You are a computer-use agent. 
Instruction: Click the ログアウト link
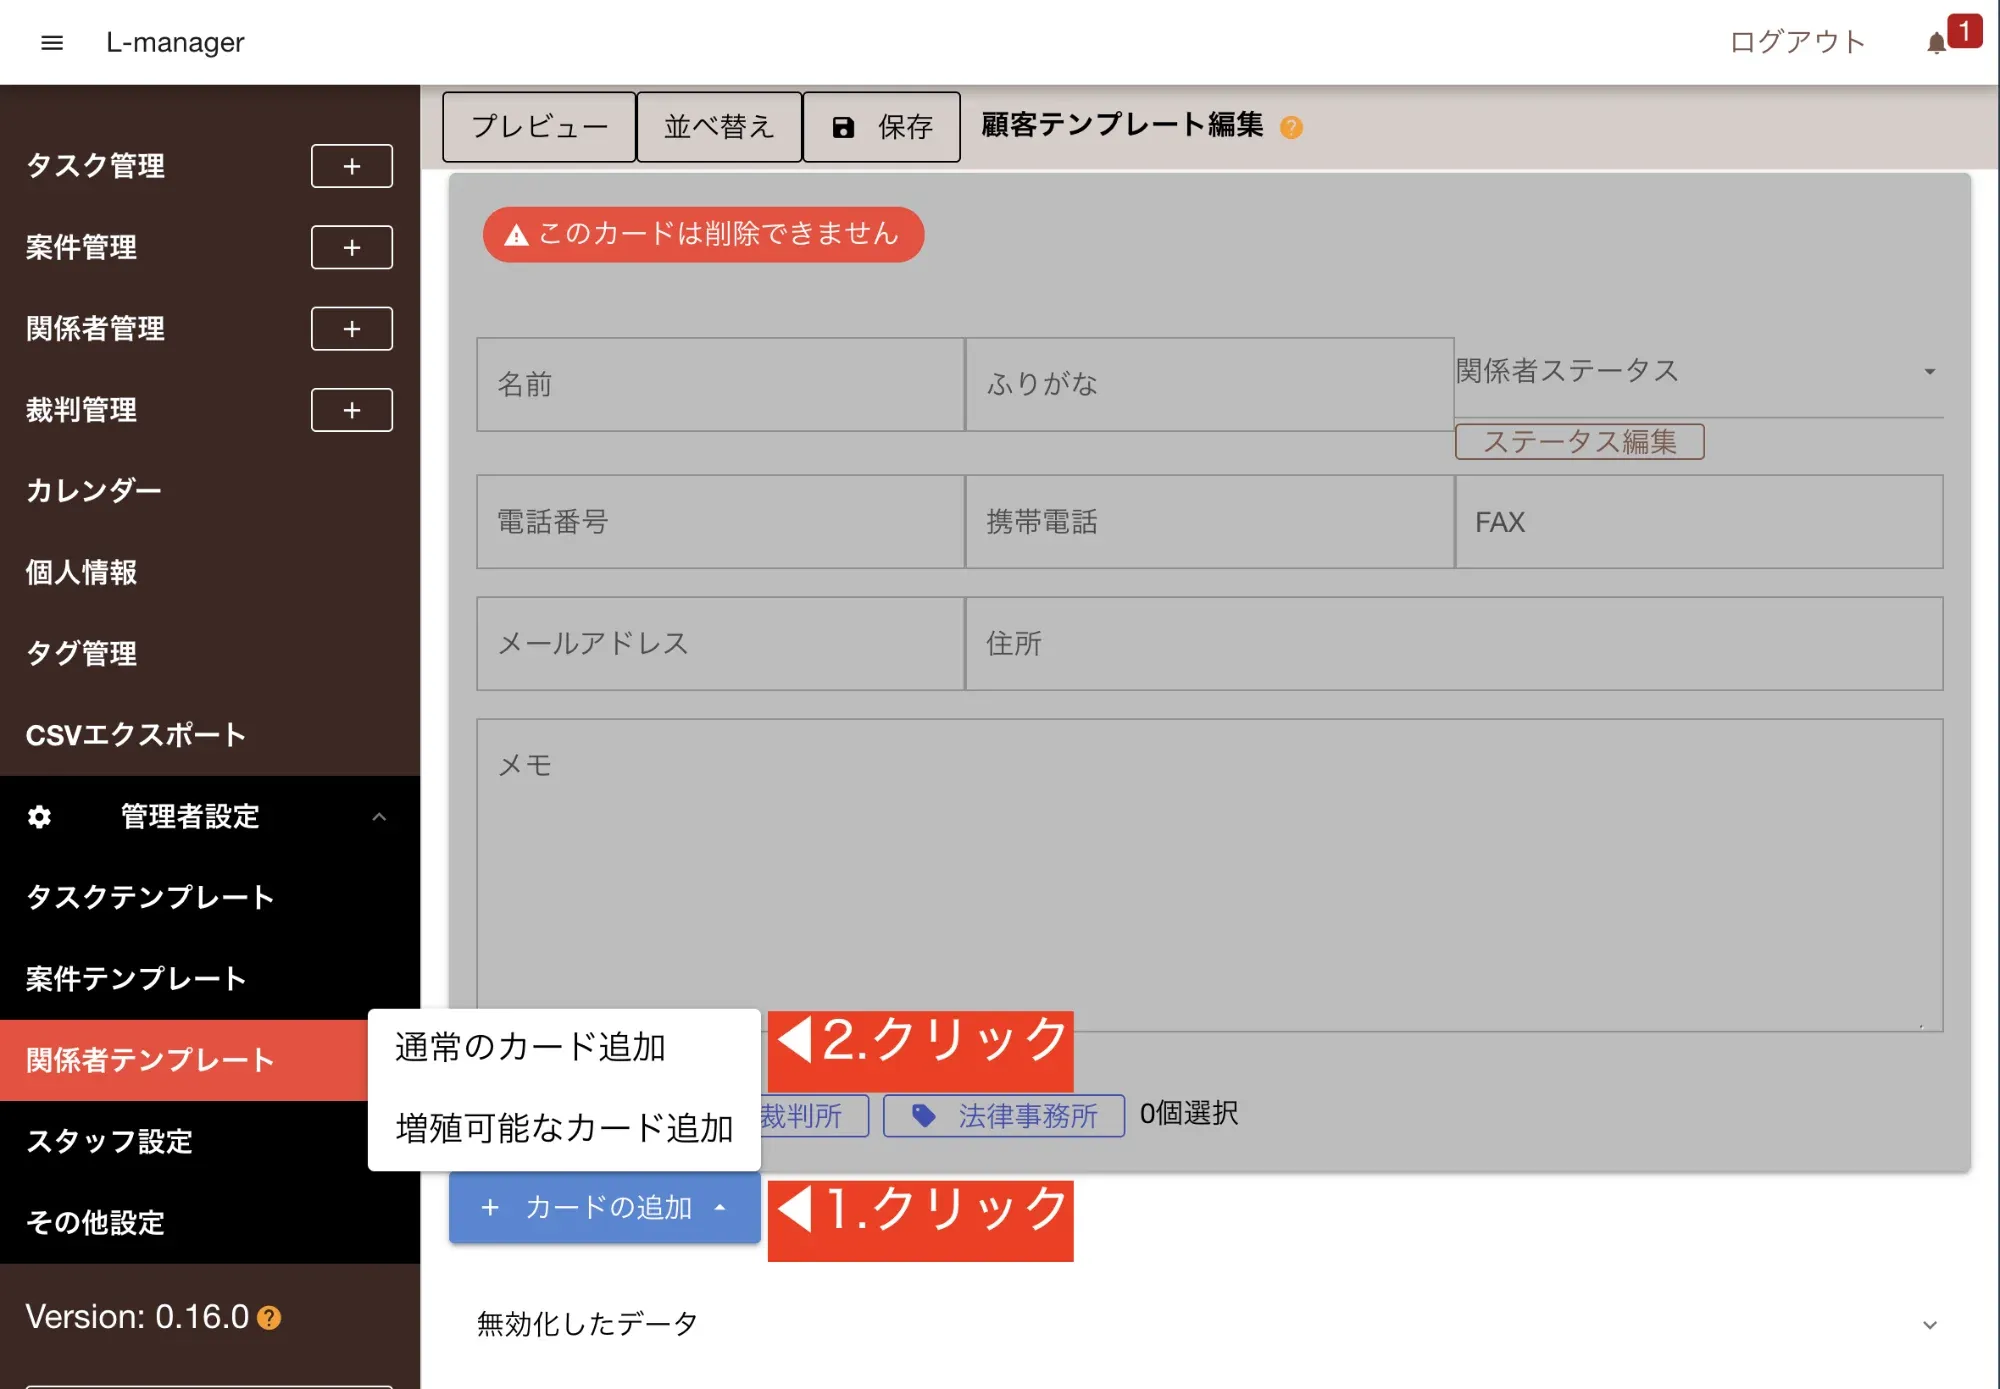click(1796, 42)
